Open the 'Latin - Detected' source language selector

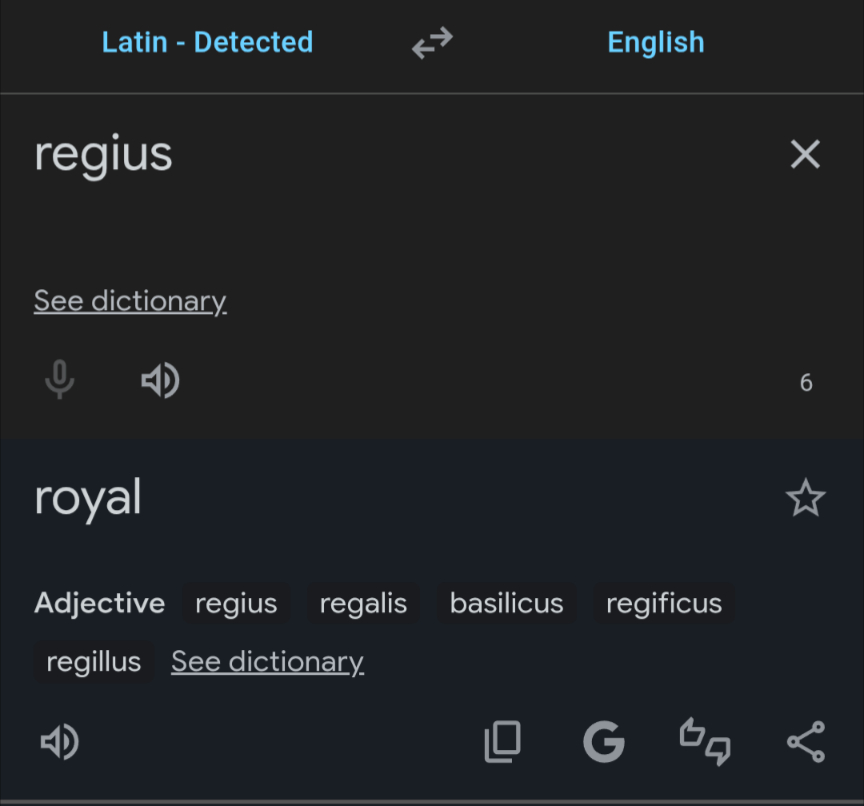coord(207,43)
